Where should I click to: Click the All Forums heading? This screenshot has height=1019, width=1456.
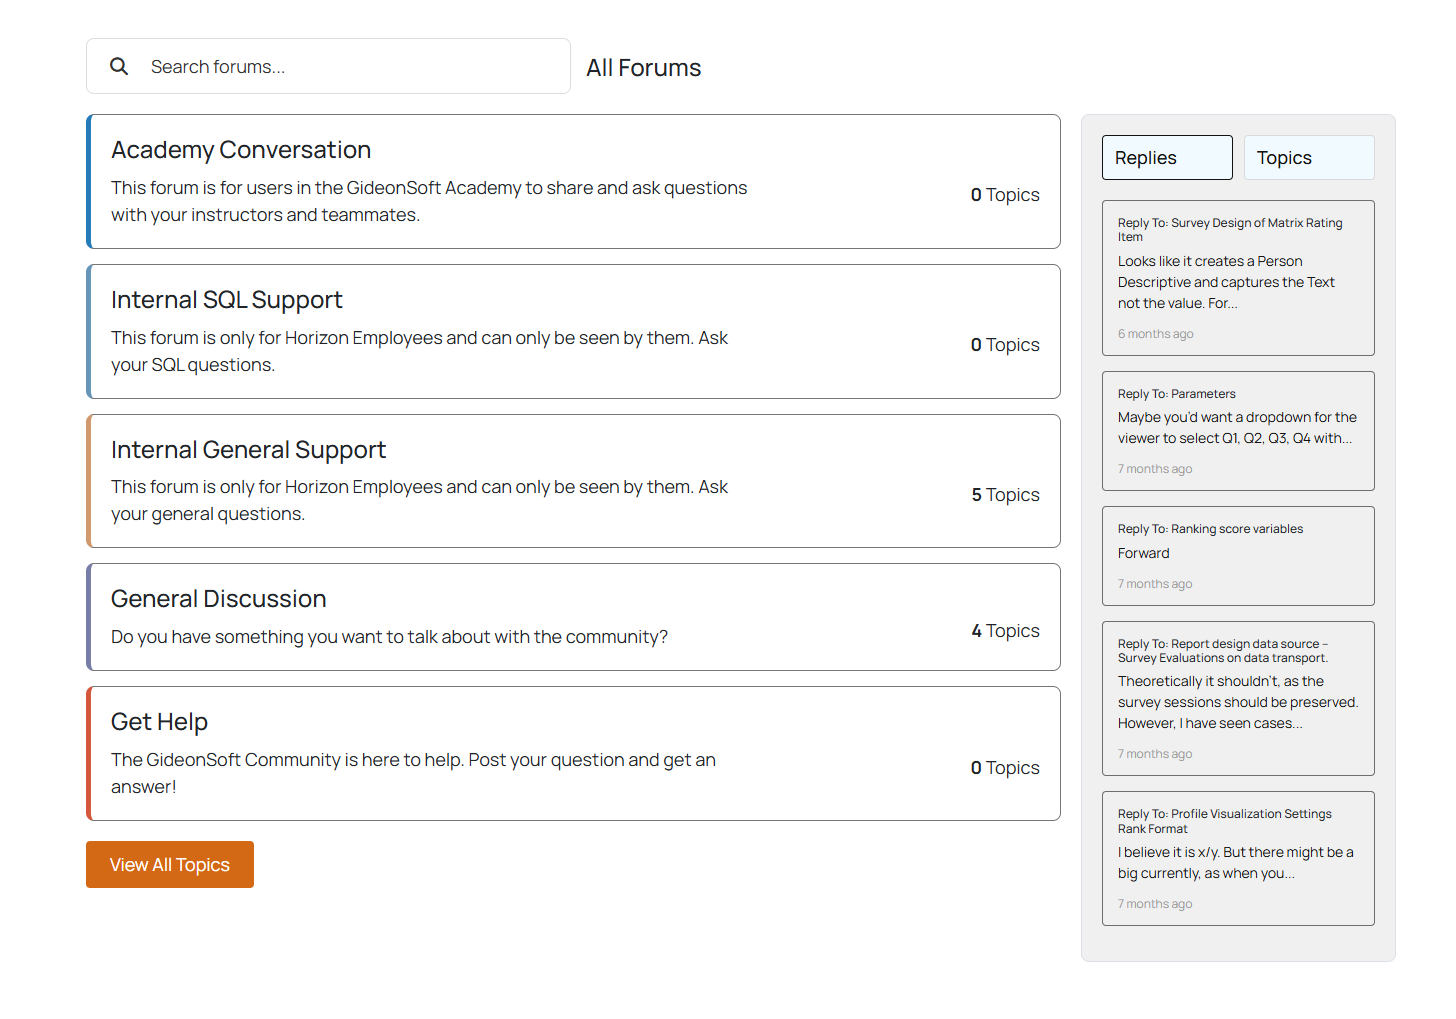tap(643, 68)
